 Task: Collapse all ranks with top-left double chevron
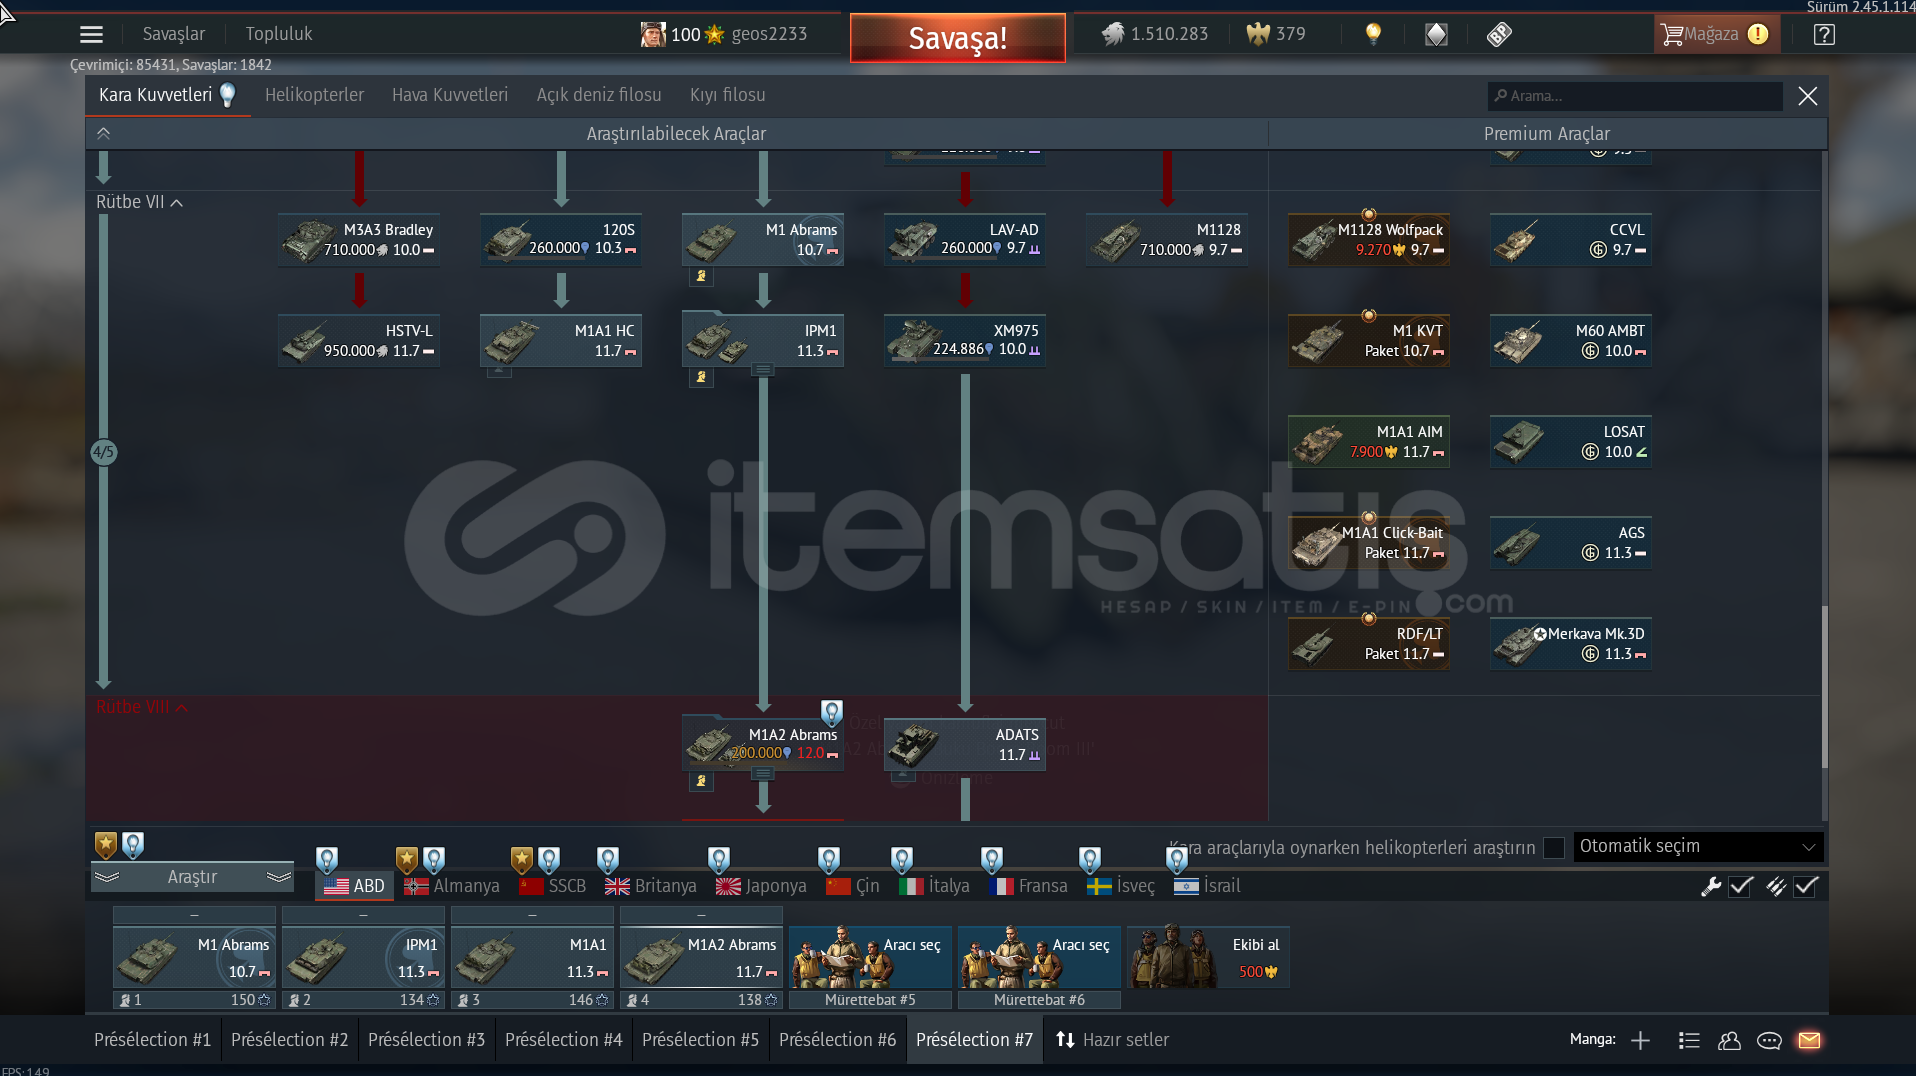coord(103,133)
